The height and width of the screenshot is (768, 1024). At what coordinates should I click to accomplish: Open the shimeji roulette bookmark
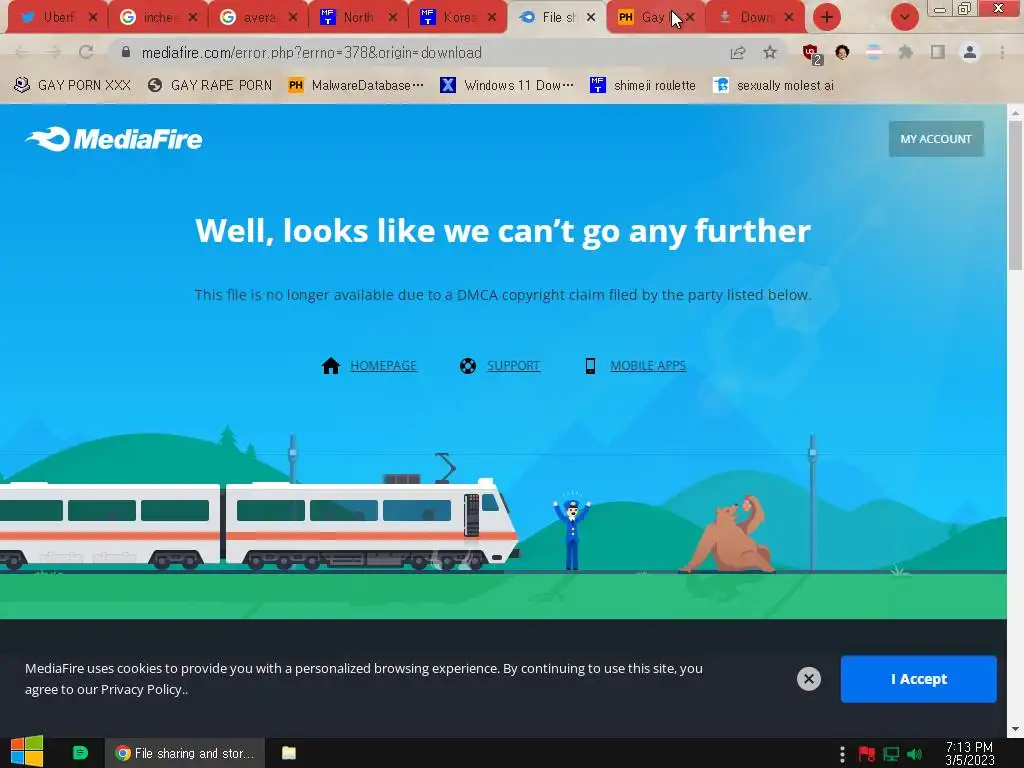(x=643, y=85)
